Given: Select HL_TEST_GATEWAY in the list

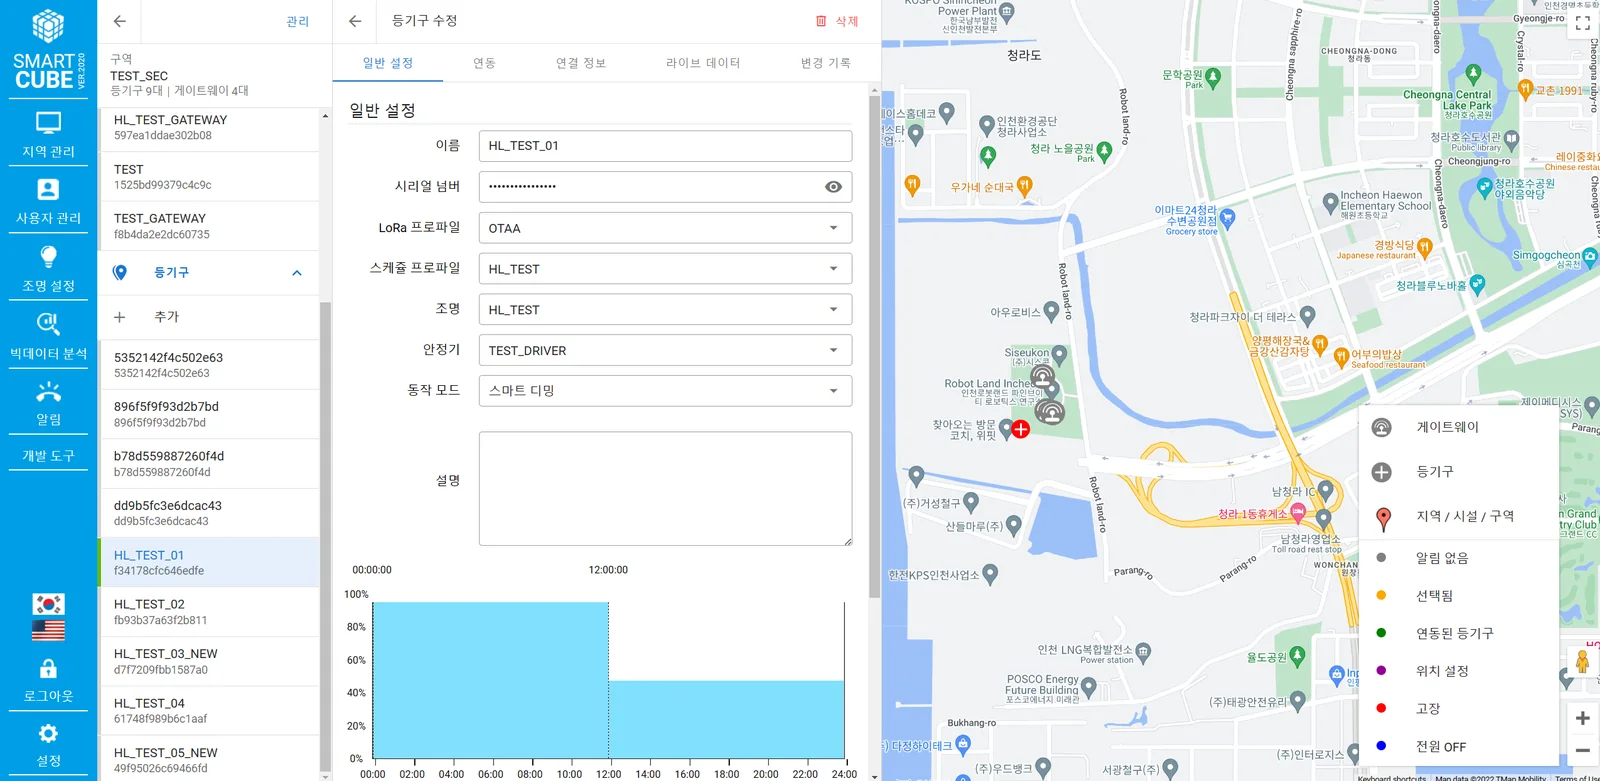Looking at the screenshot, I should point(208,127).
